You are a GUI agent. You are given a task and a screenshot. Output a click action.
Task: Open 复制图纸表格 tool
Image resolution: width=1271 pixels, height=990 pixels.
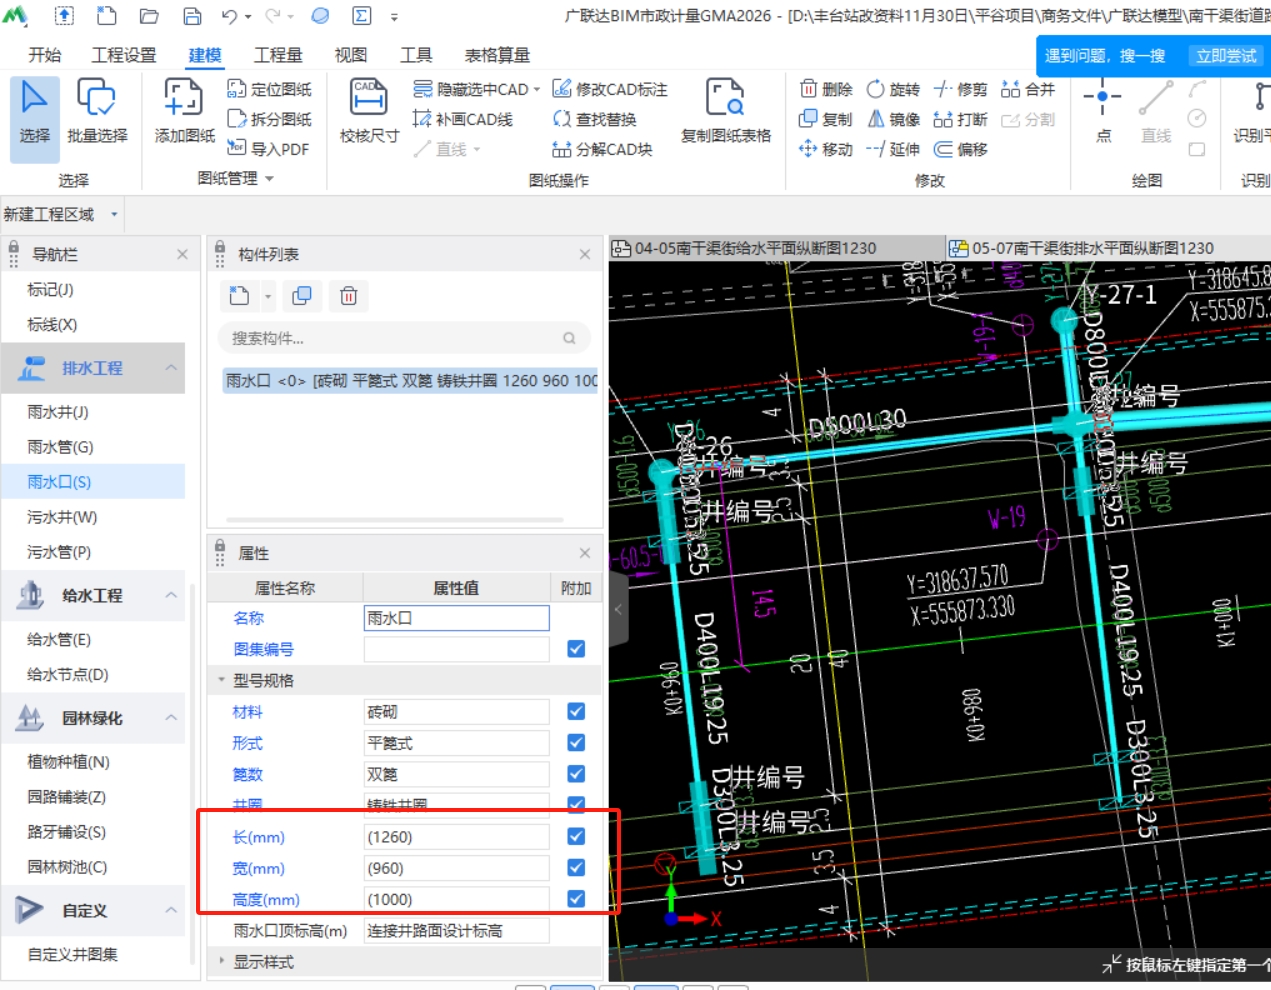(726, 112)
